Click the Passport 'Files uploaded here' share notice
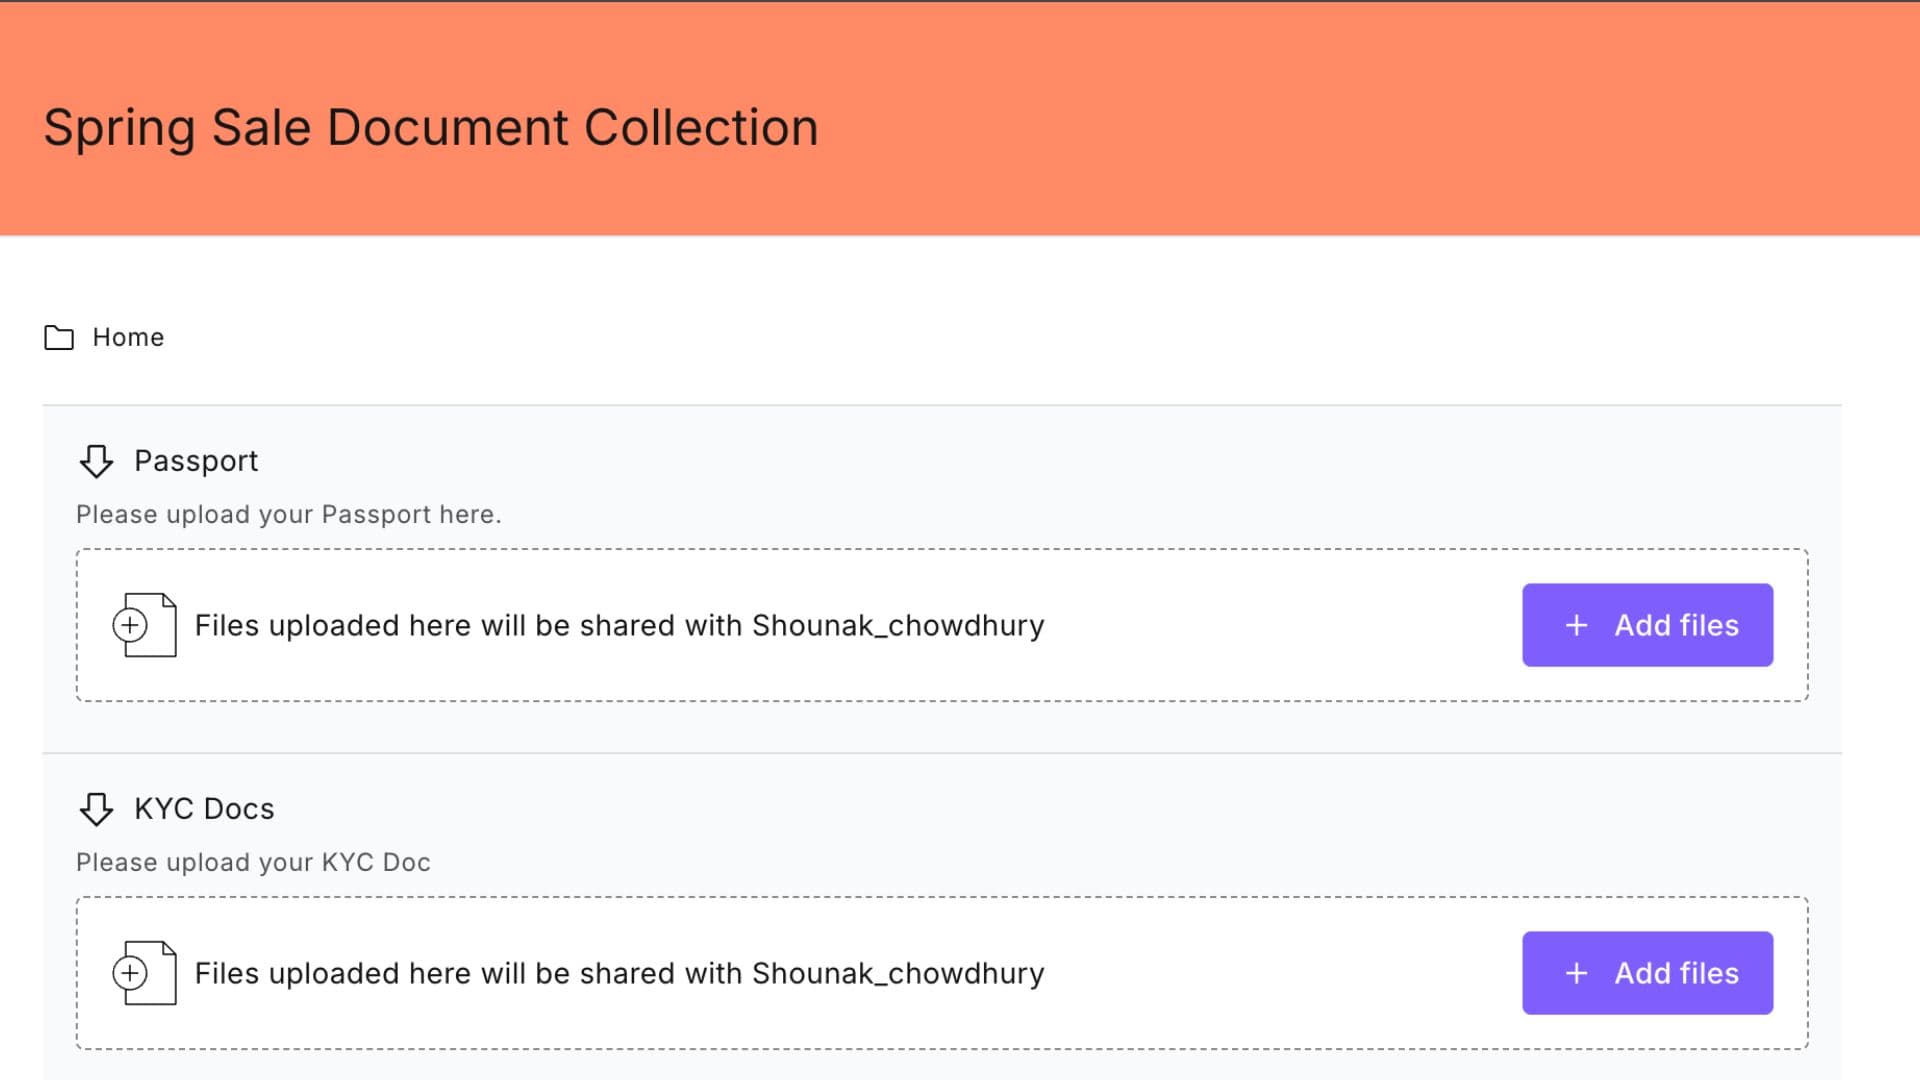The image size is (1920, 1080). tap(619, 626)
